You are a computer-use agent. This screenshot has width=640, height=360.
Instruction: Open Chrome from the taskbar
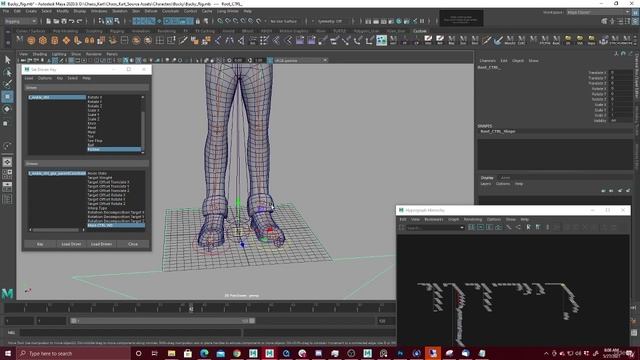(x=237, y=353)
